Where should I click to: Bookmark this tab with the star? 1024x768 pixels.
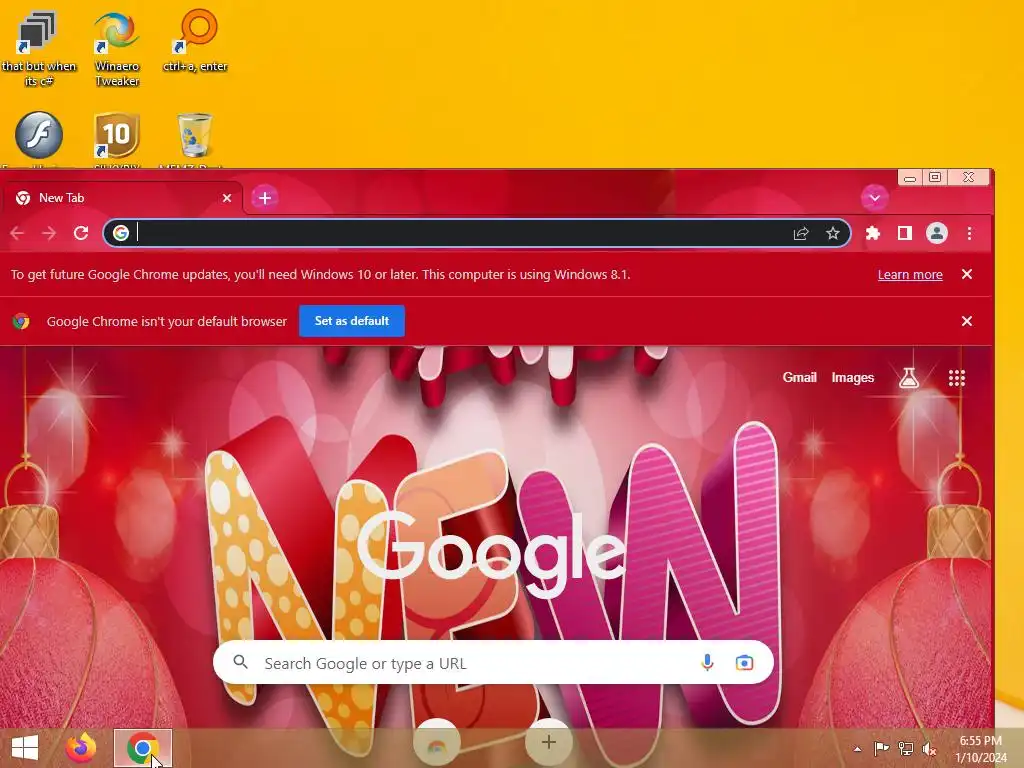pyautogui.click(x=833, y=233)
